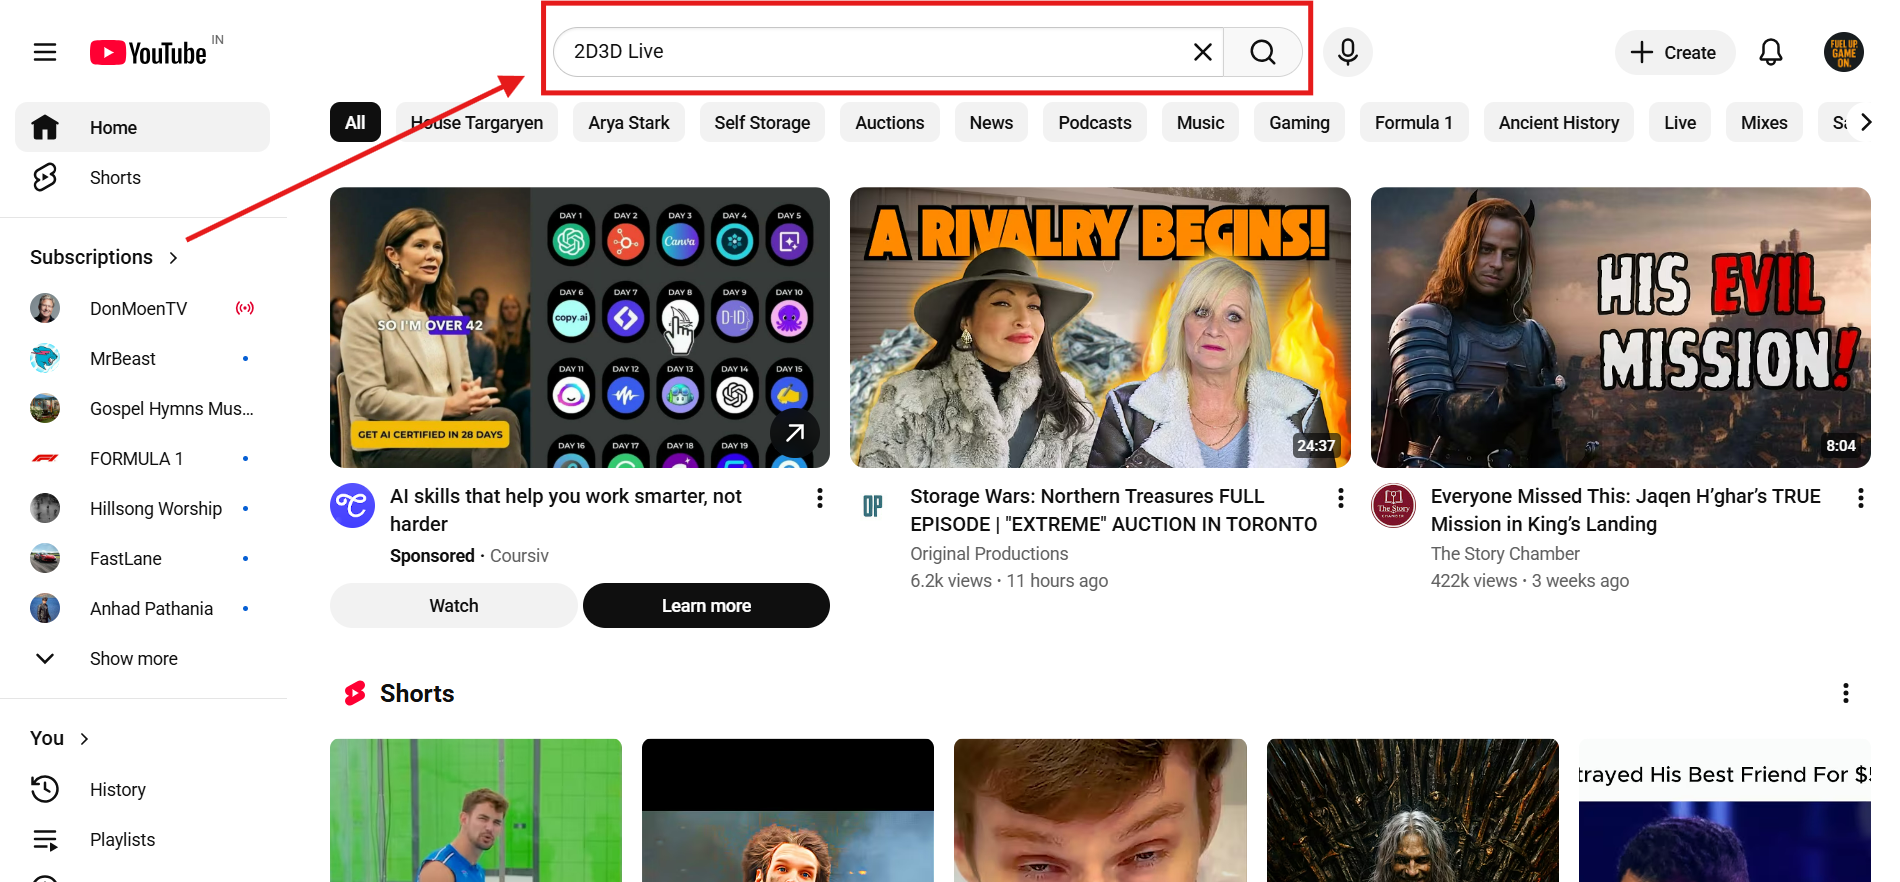
Task: Select the Arya Stark chip
Action: pyautogui.click(x=629, y=122)
